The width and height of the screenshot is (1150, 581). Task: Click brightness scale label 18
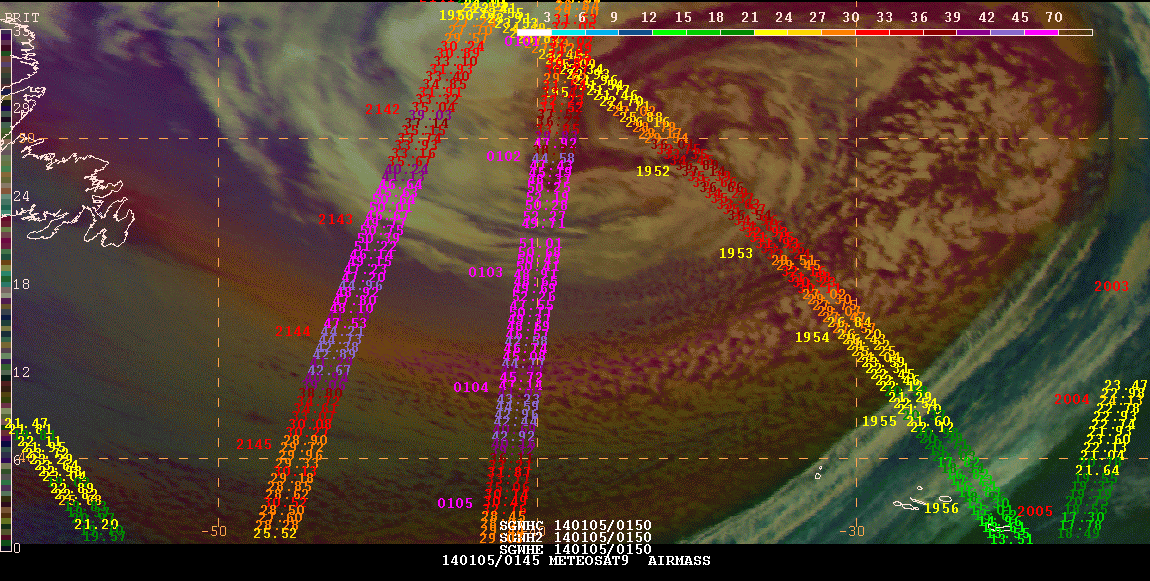(21, 285)
